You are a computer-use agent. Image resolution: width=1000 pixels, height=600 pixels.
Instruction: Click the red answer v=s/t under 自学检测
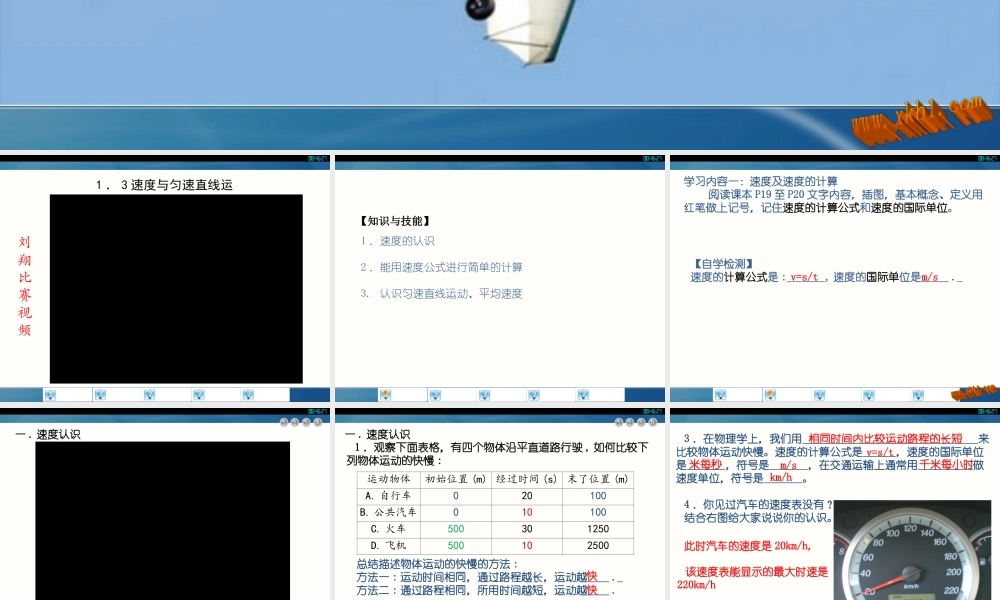[804, 277]
